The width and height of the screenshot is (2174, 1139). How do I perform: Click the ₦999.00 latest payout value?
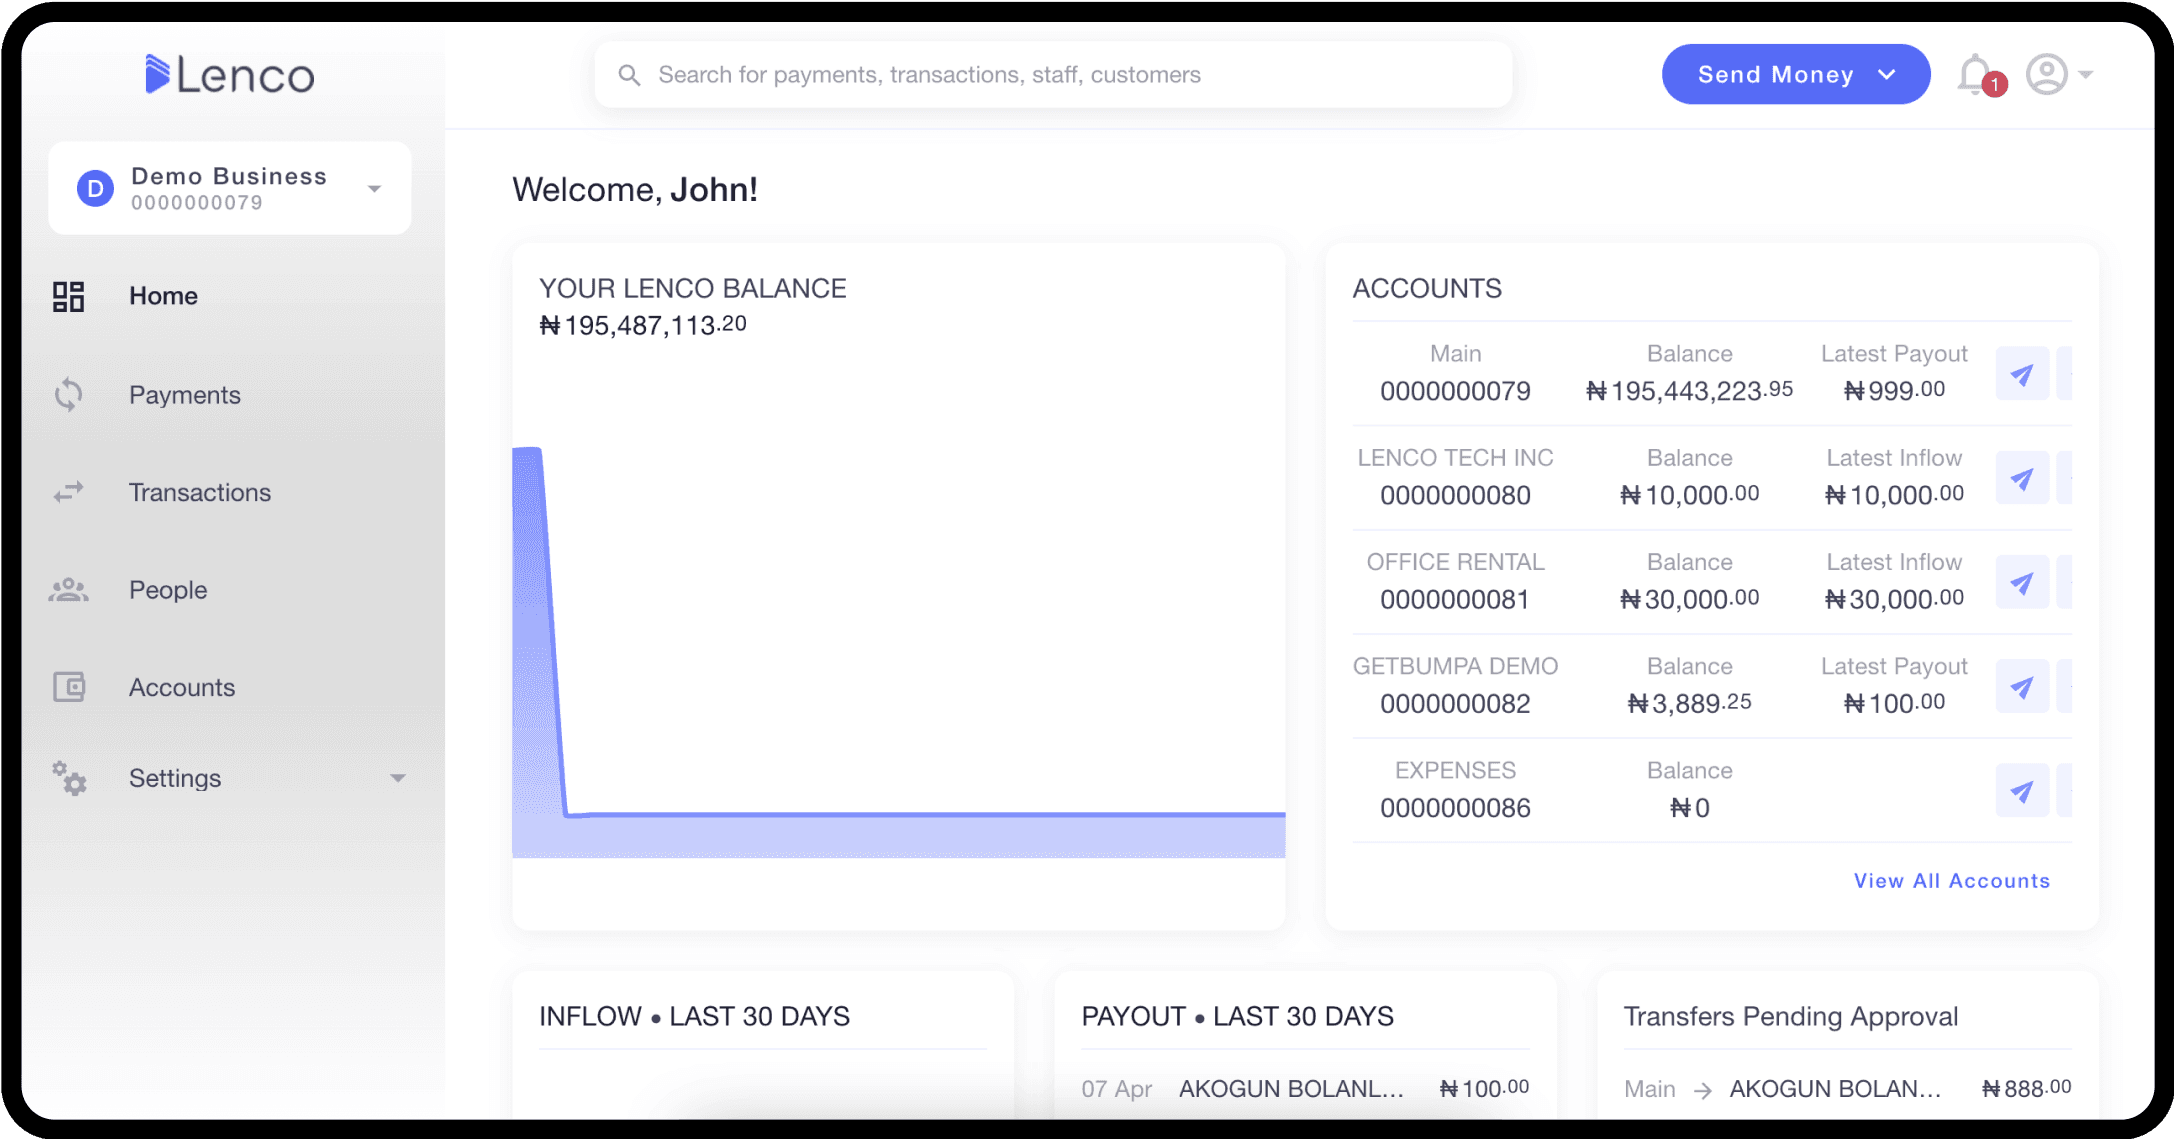1894,390
